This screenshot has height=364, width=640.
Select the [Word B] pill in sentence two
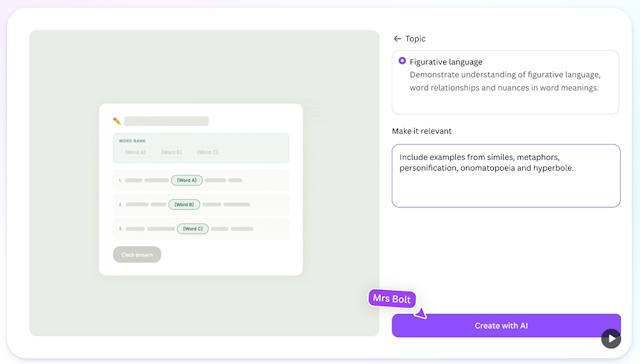184,204
